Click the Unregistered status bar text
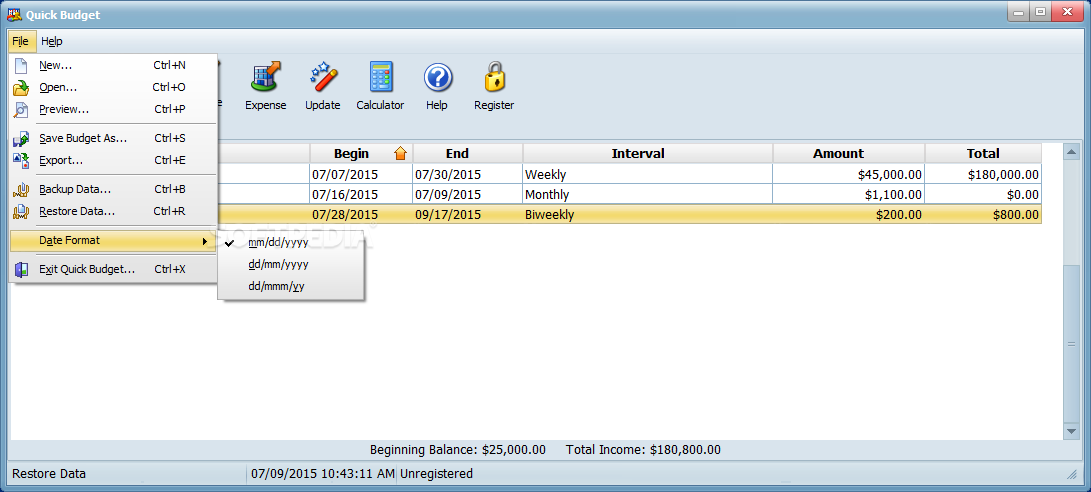The image size is (1091, 492). click(x=436, y=474)
